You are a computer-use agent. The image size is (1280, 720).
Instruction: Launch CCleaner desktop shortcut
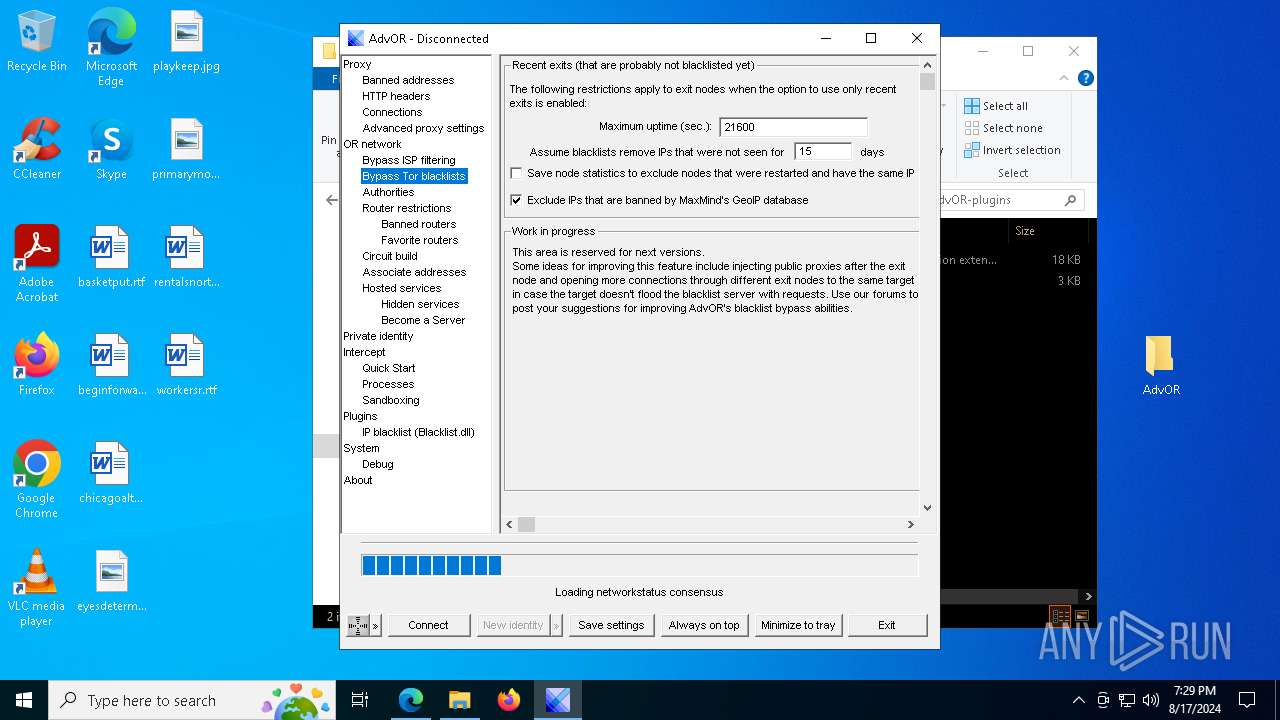37,149
